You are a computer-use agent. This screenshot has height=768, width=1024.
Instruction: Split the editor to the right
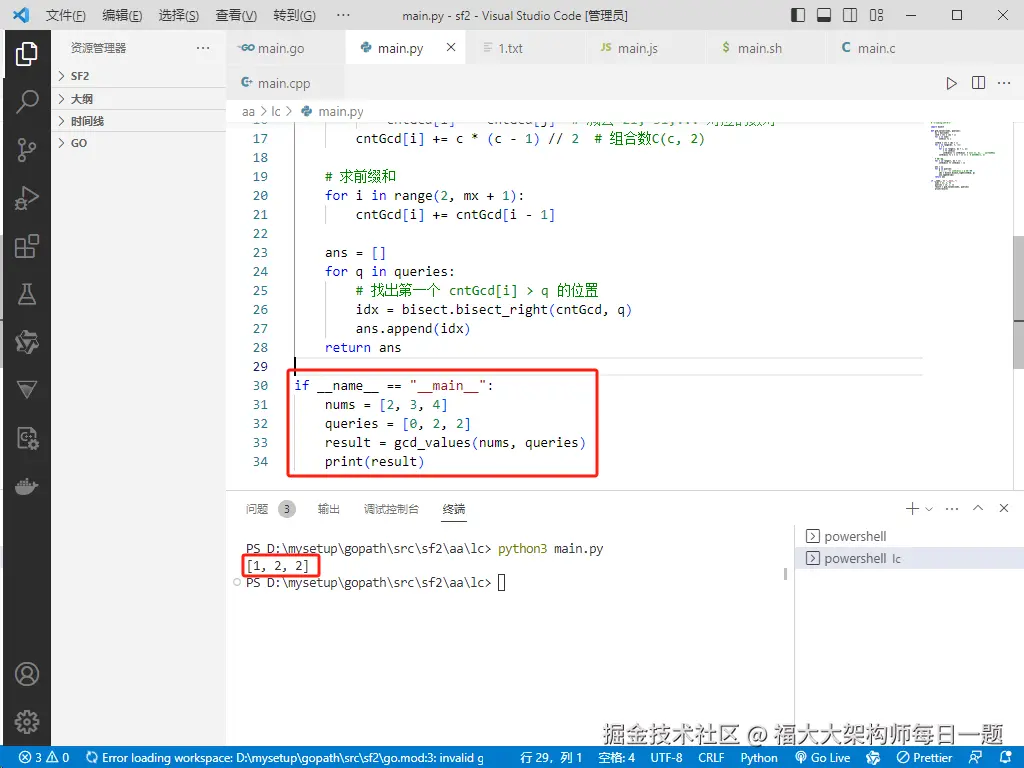(x=978, y=83)
